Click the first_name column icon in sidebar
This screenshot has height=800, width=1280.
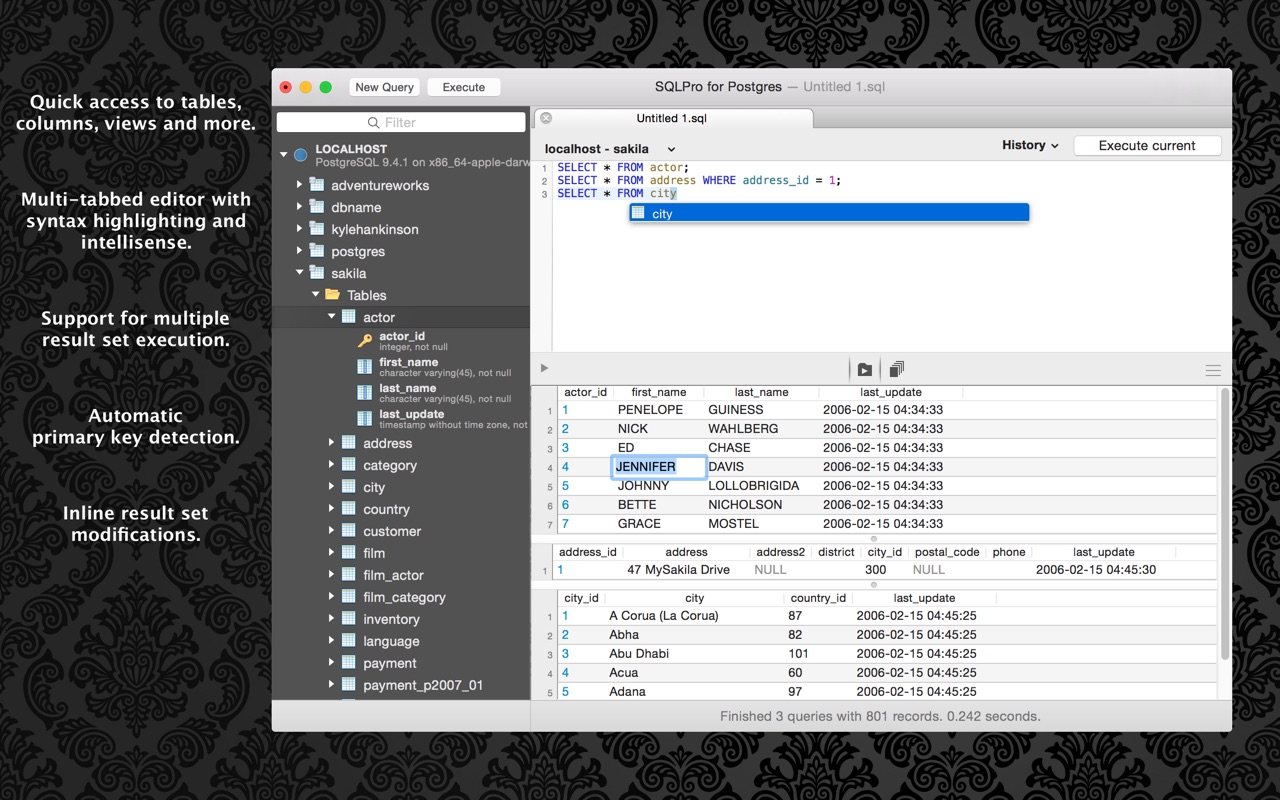click(365, 367)
